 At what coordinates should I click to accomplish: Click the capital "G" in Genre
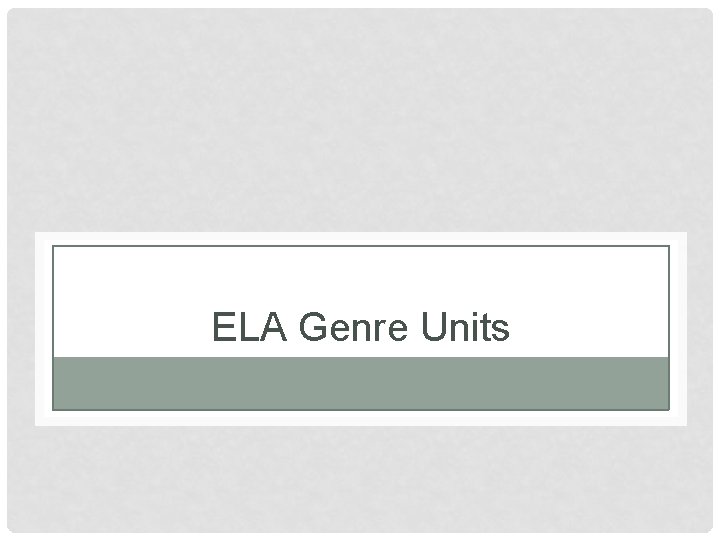pyautogui.click(x=314, y=326)
